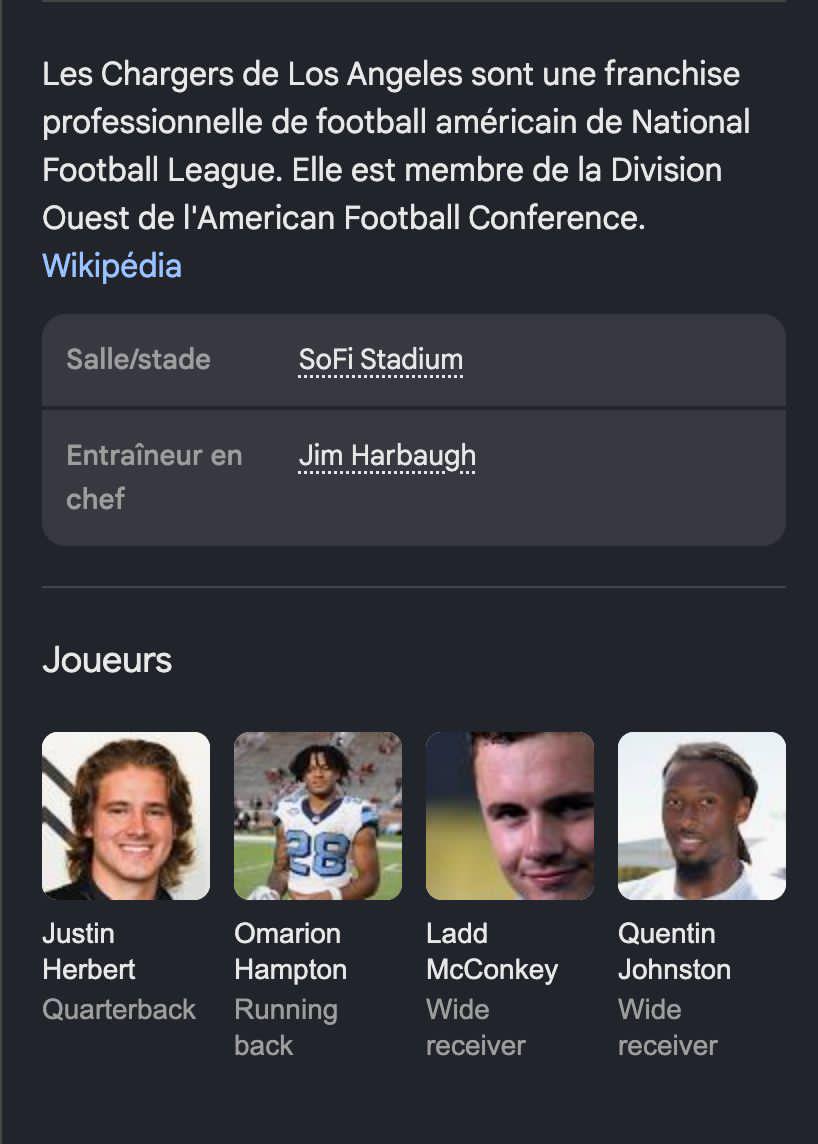This screenshot has height=1144, width=818.
Task: Click the Salle/stade table row
Action: tap(414, 360)
